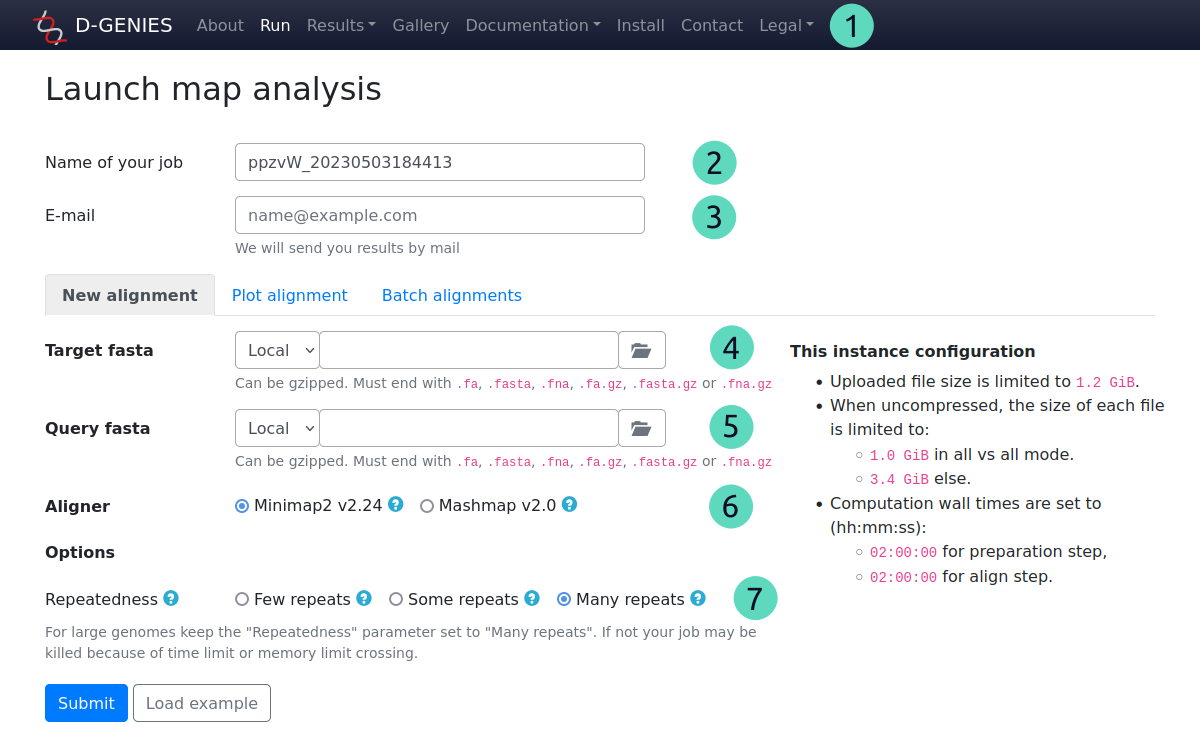Click help icon next to Mashmap v2.0
This screenshot has height=748, width=1200.
[x=569, y=505]
